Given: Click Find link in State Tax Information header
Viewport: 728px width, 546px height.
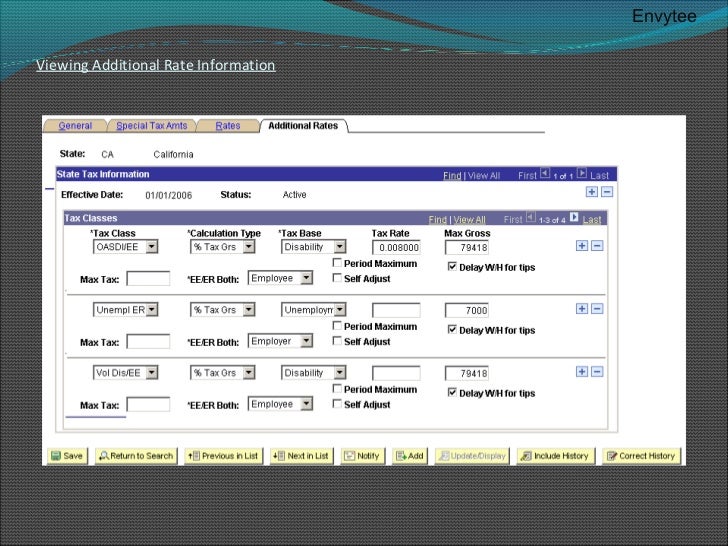Looking at the screenshot, I should point(452,176).
